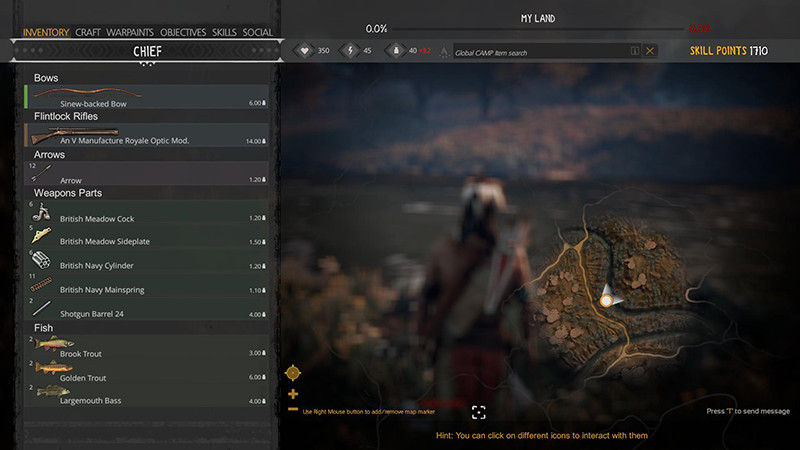Click the Golden Trout fish image
The image size is (800, 450).
tap(54, 367)
